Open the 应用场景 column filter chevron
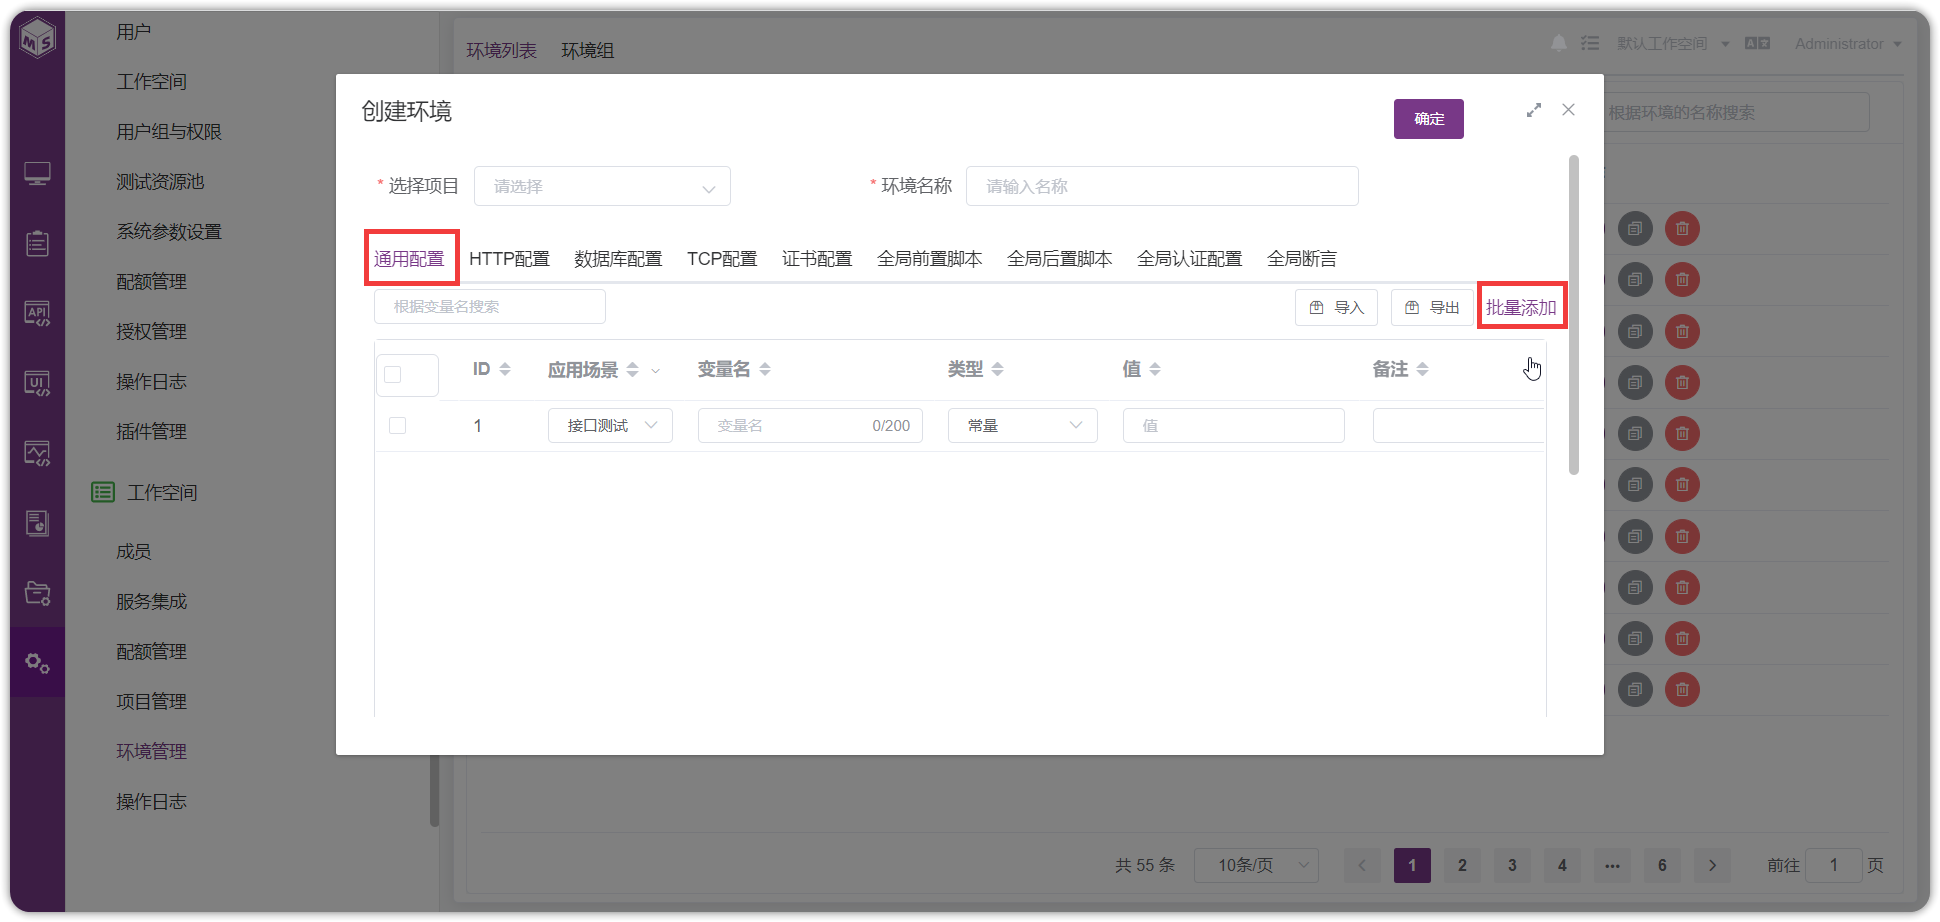This screenshot has width=1940, height=922. tap(656, 370)
